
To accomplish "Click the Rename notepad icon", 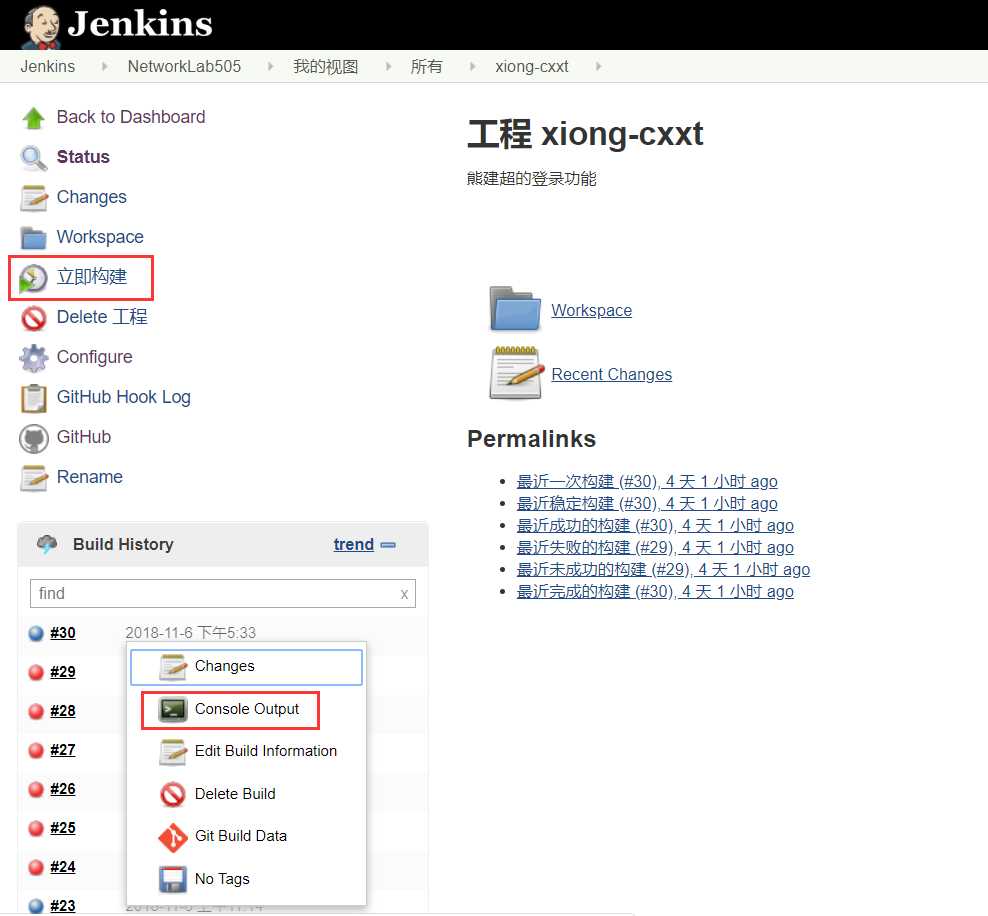I will [x=33, y=478].
